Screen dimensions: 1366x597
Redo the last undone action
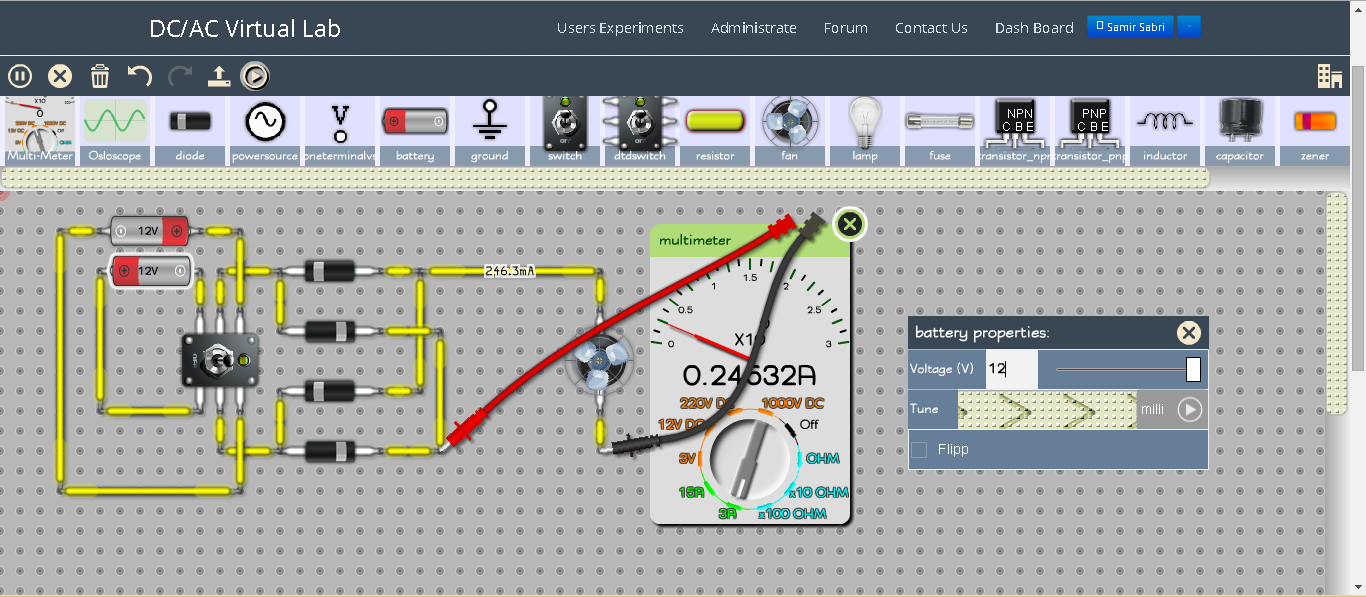180,76
